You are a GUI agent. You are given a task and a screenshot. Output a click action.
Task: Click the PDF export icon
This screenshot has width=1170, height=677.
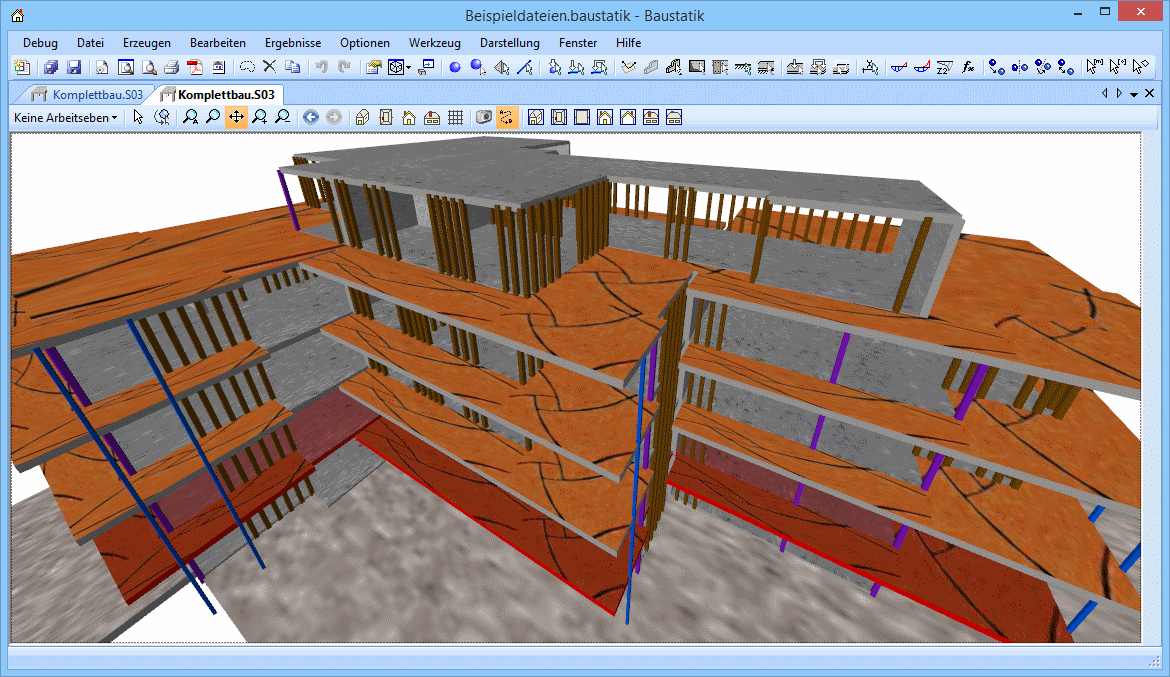pos(194,68)
